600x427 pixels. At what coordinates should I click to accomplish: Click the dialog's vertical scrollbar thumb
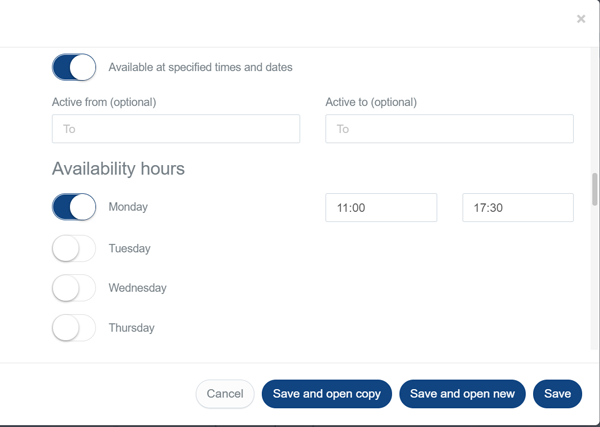tap(595, 189)
